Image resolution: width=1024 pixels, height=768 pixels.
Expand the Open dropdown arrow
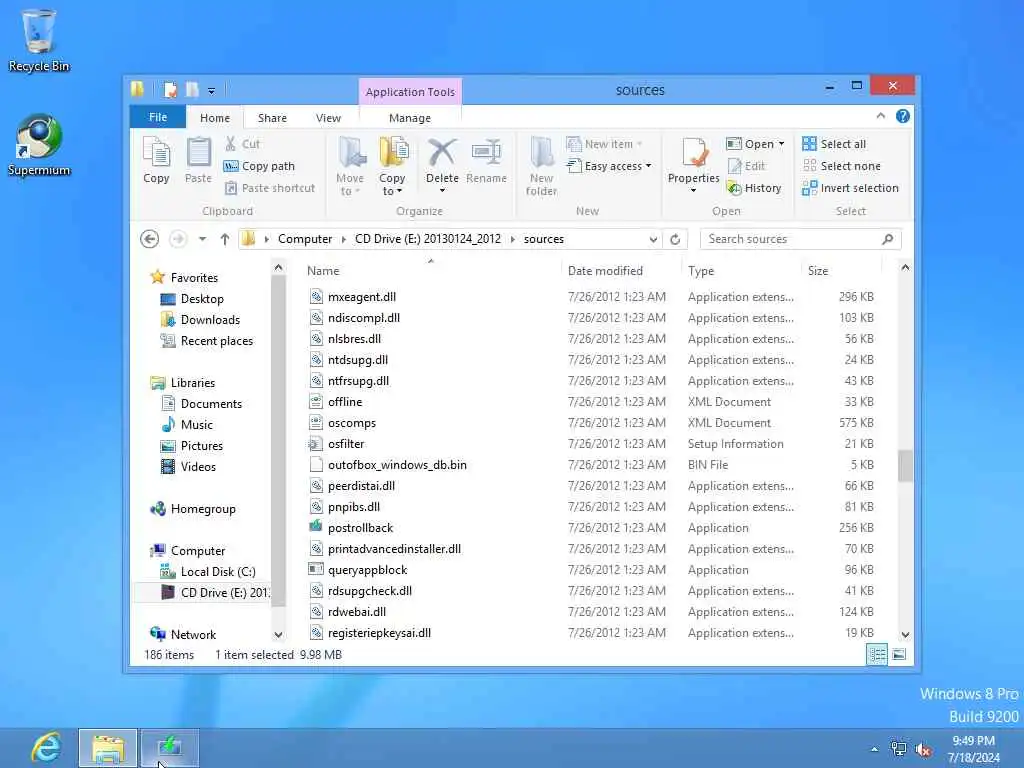coord(781,144)
